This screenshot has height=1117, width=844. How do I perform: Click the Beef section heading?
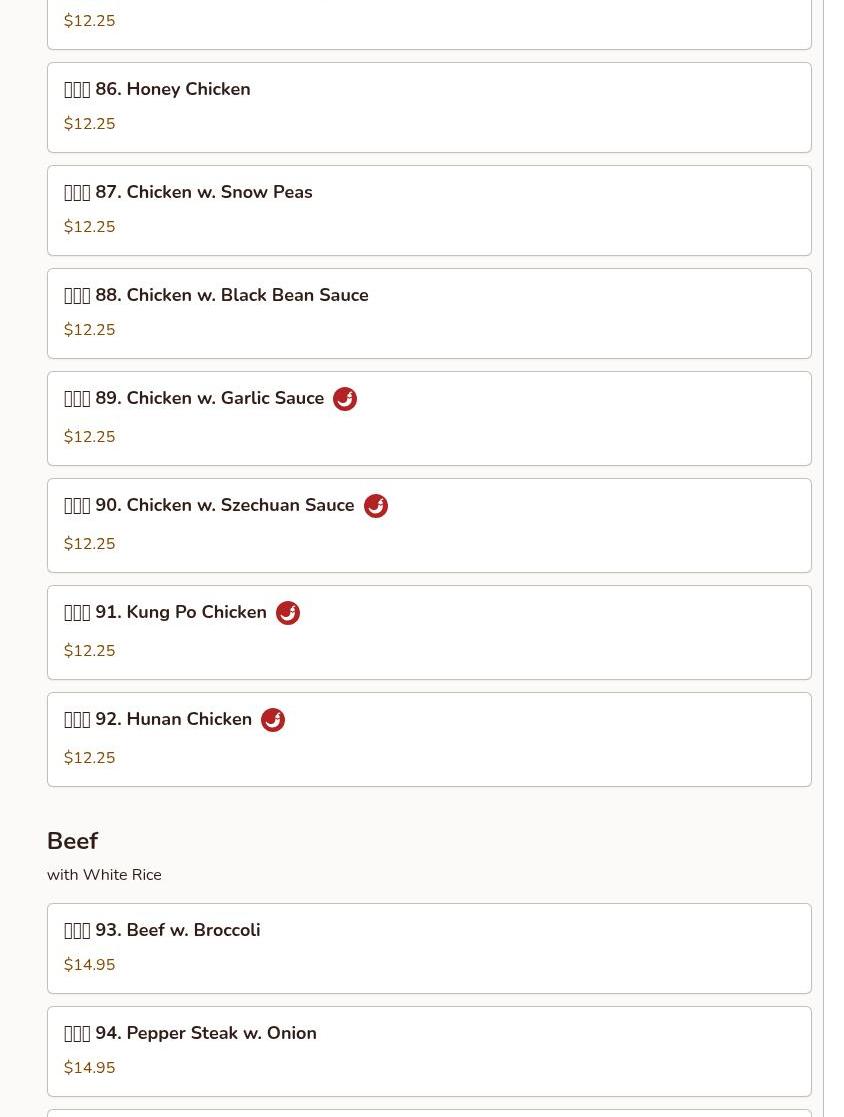pyautogui.click(x=73, y=841)
